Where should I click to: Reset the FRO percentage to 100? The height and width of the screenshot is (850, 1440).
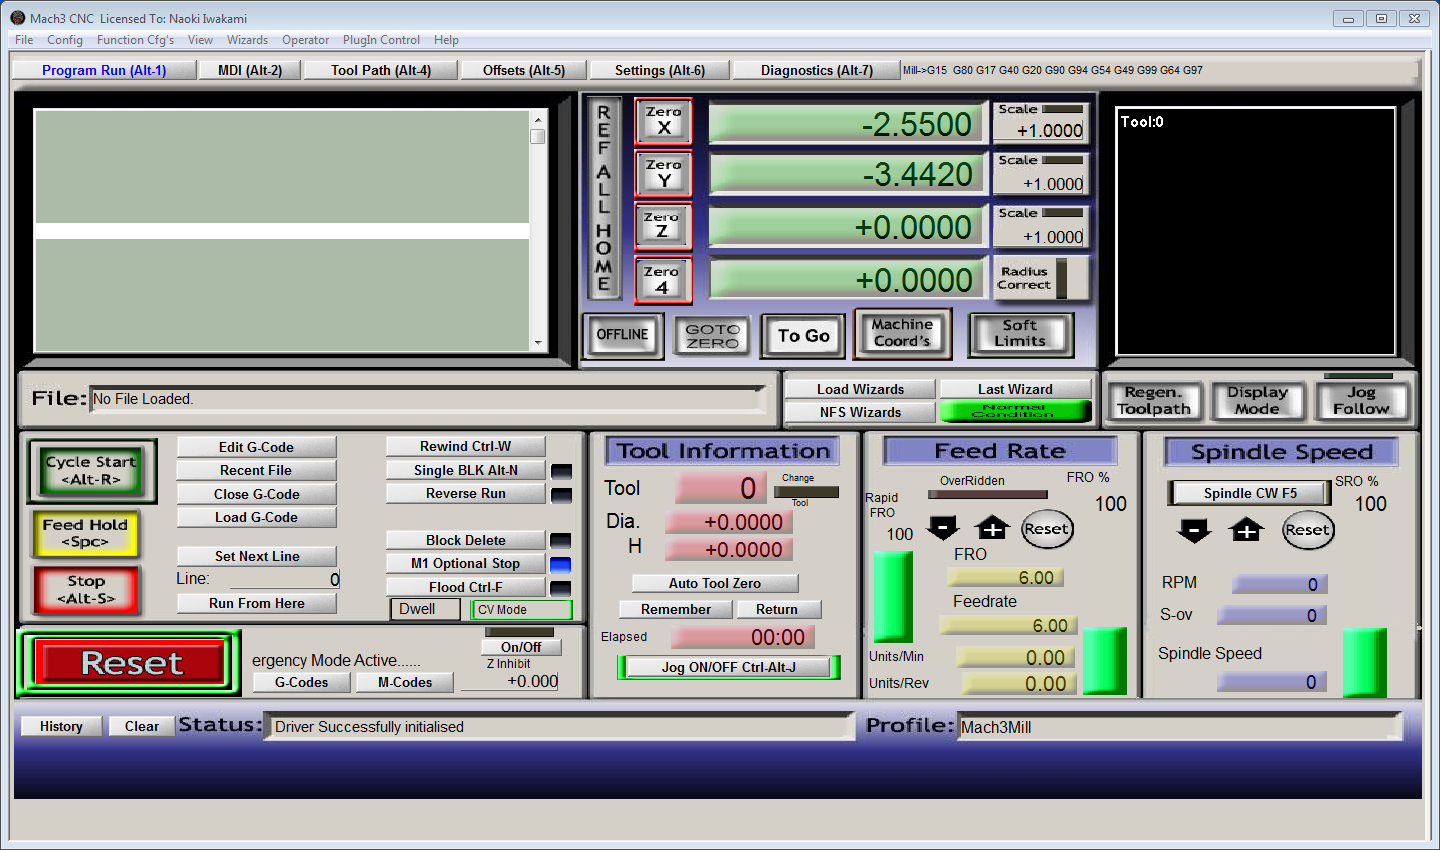click(1047, 529)
